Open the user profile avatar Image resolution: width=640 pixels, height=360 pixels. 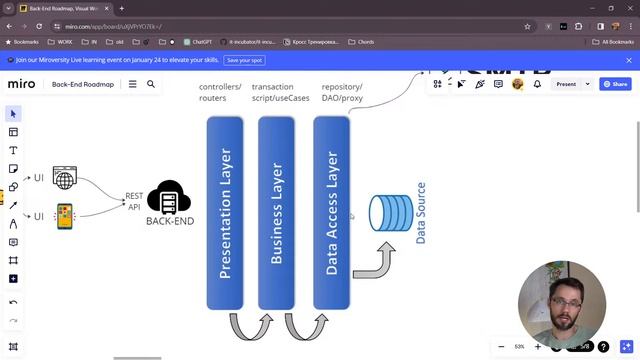pyautogui.click(x=518, y=84)
